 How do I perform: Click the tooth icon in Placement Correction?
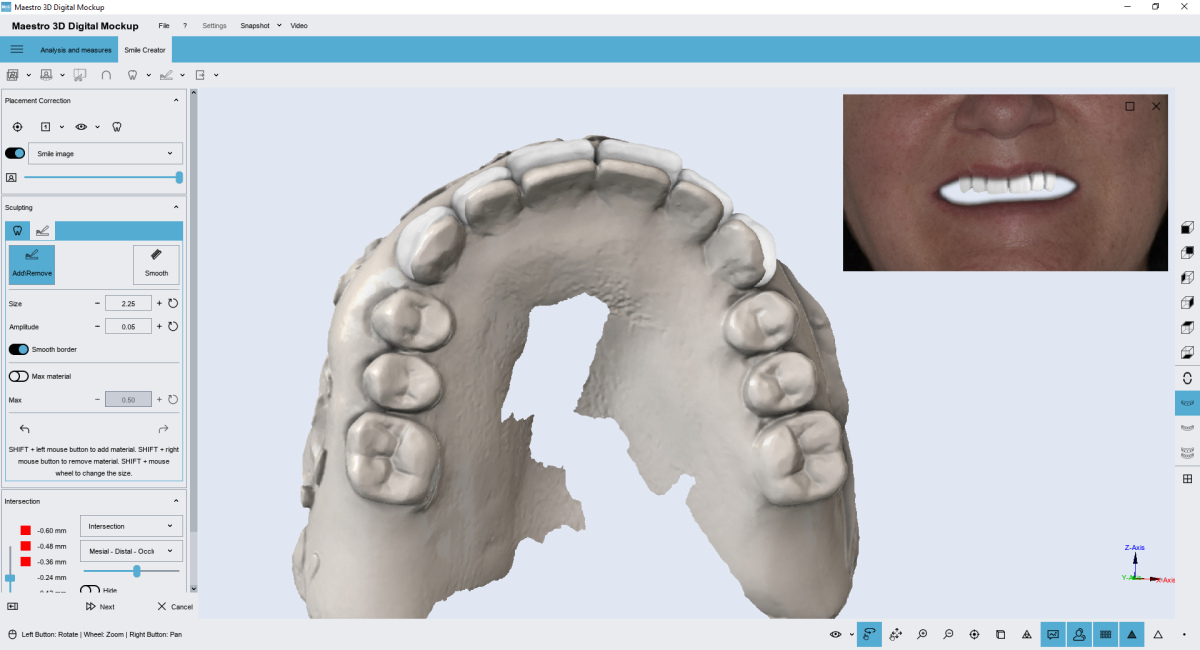click(x=116, y=127)
